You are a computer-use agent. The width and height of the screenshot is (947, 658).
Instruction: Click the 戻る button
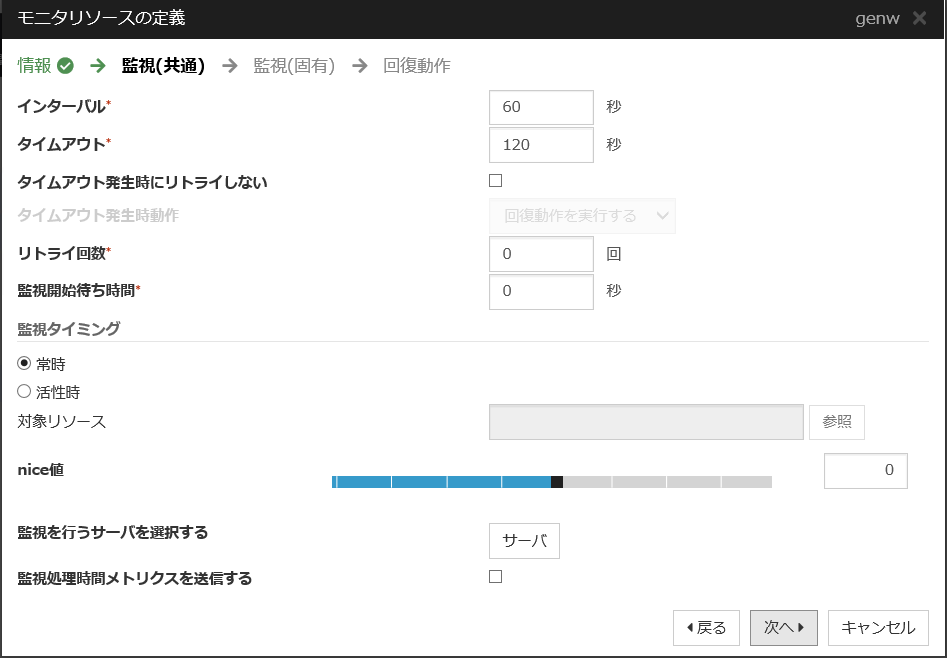pyautogui.click(x=706, y=628)
